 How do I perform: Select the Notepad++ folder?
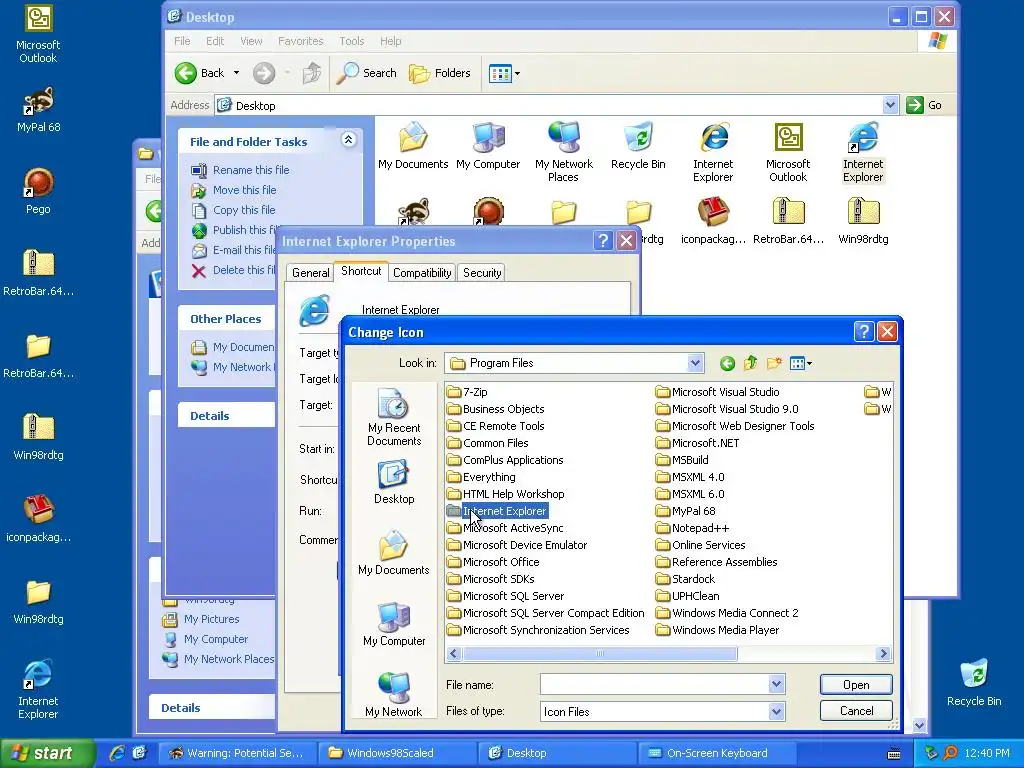tap(692, 528)
